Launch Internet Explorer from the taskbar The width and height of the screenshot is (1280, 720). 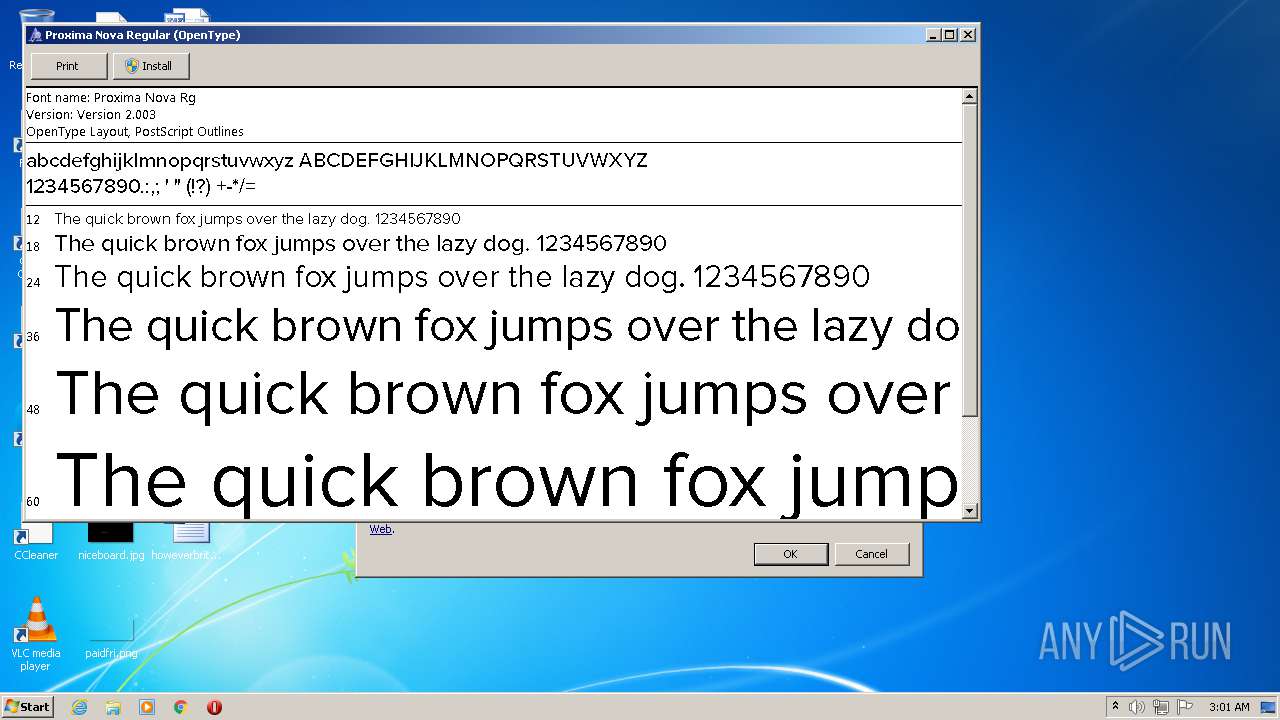[79, 707]
